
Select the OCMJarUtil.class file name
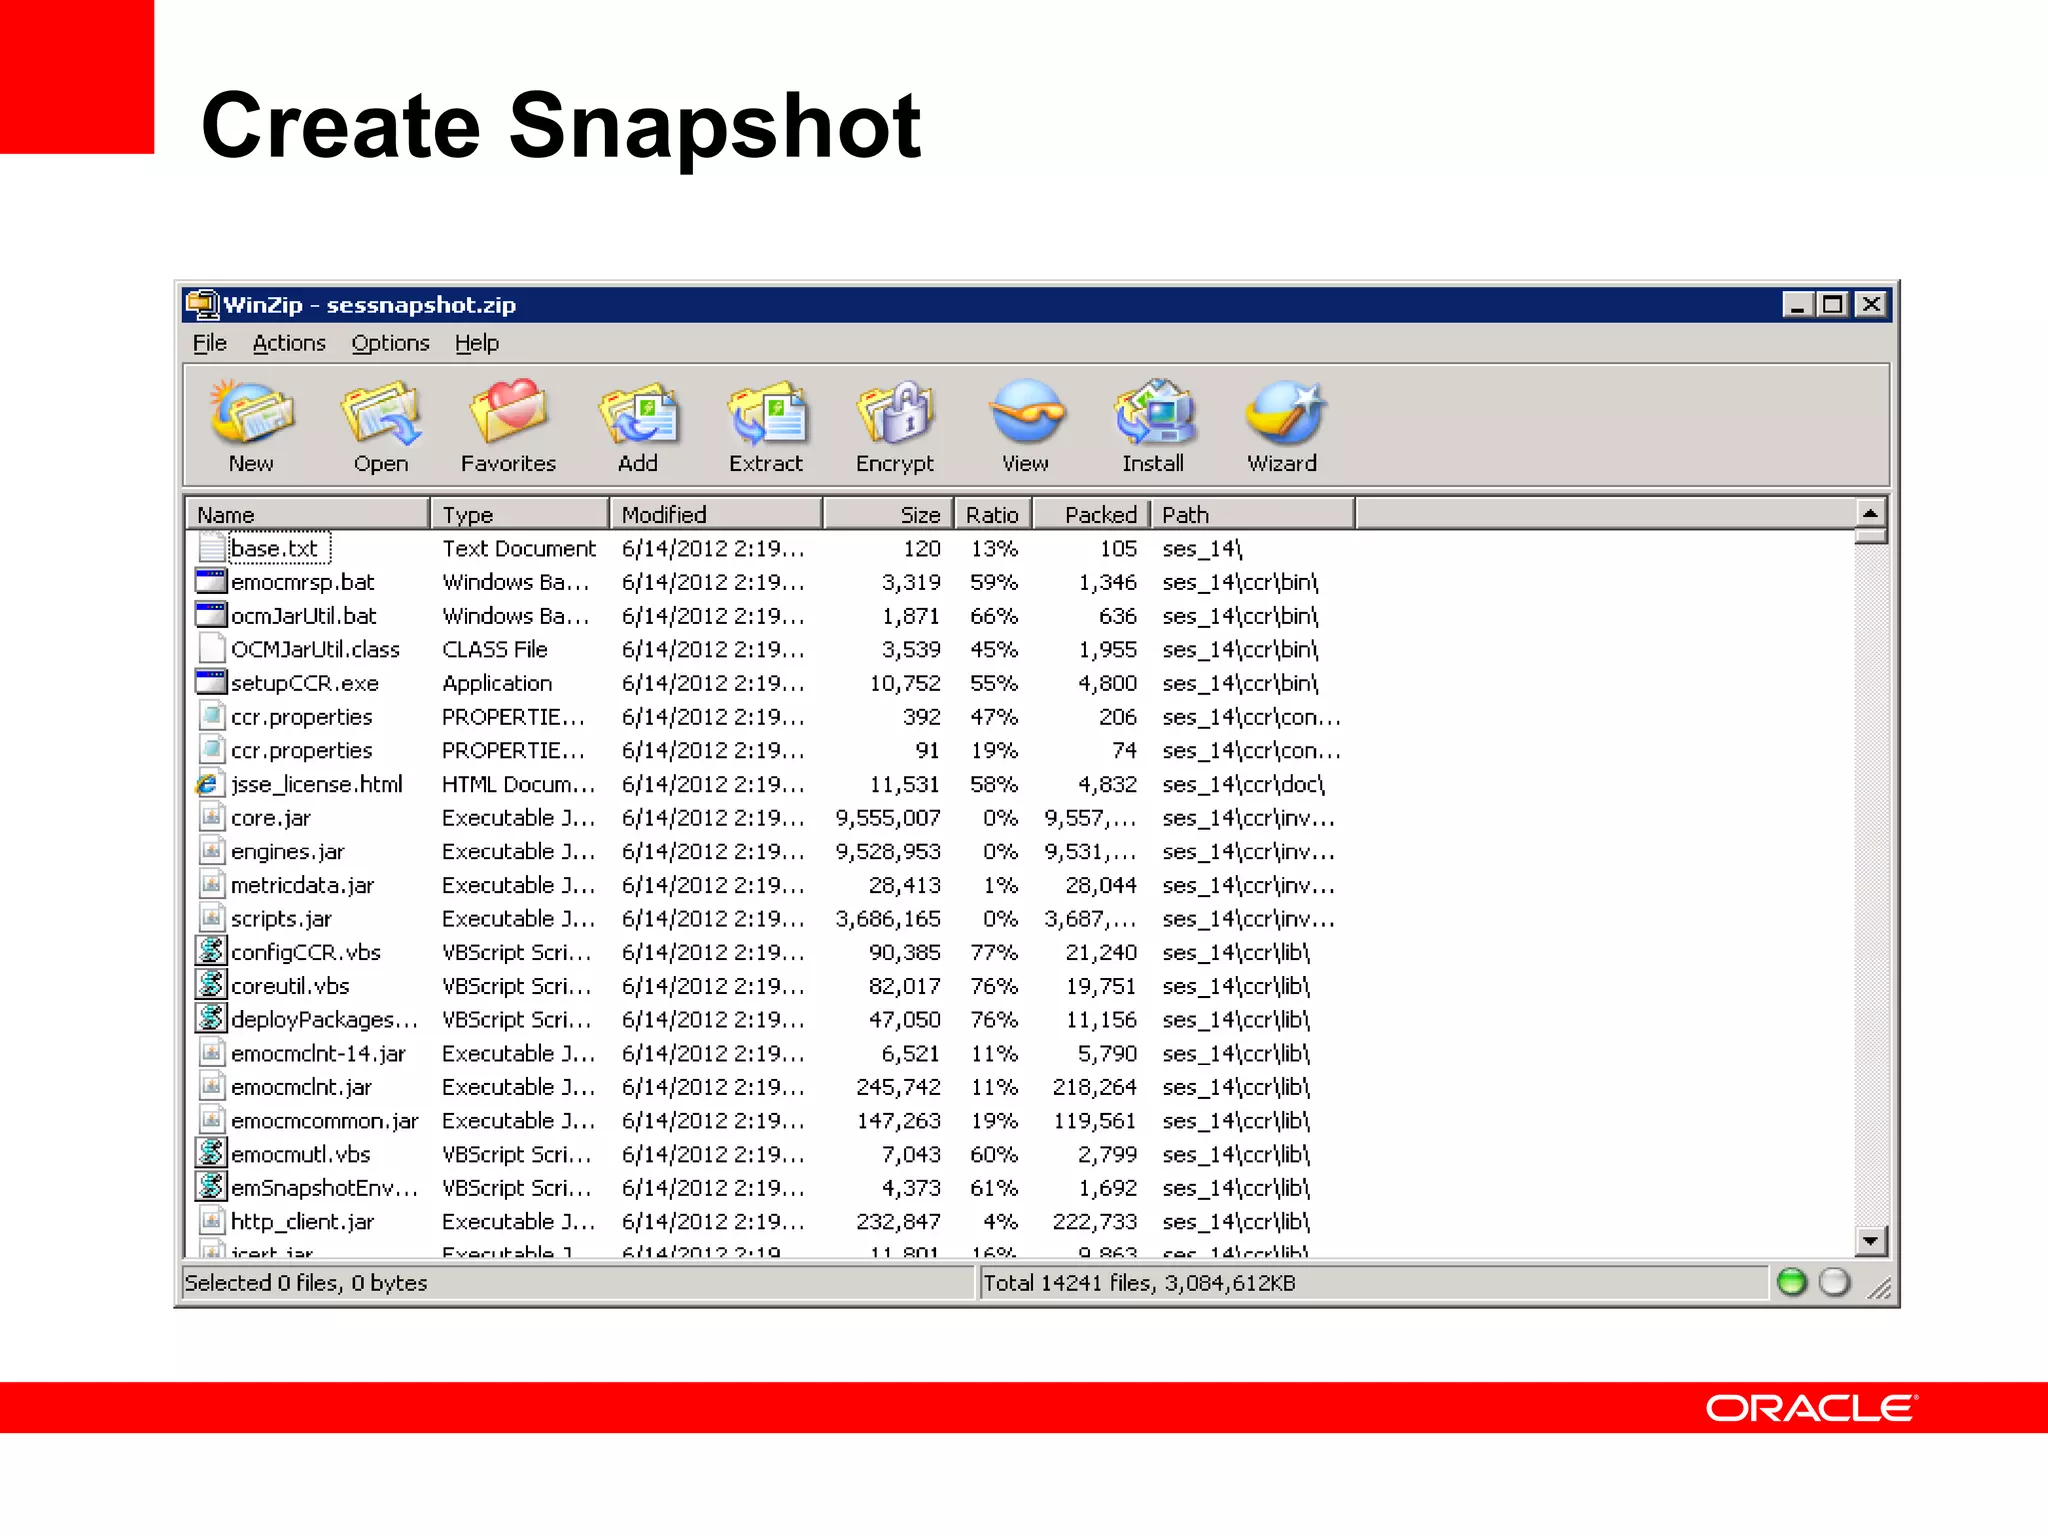315,649
